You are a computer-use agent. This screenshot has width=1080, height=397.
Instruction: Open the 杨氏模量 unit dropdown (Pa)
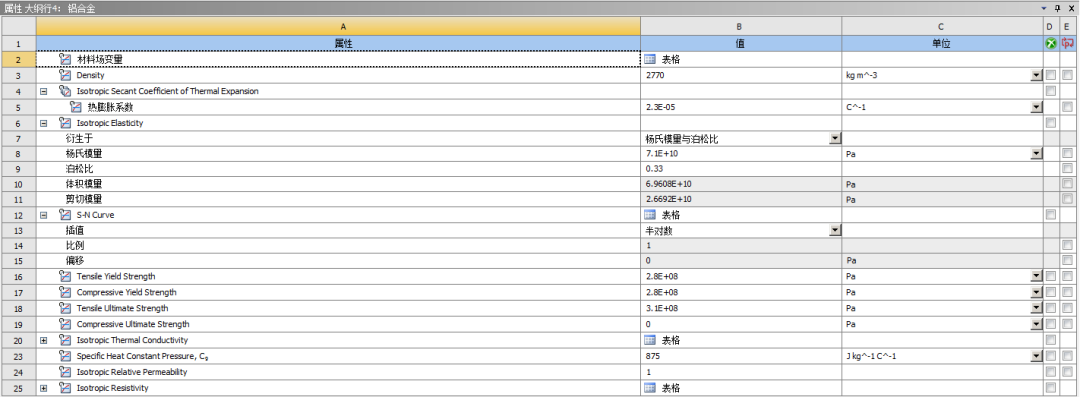pyautogui.click(x=1036, y=153)
